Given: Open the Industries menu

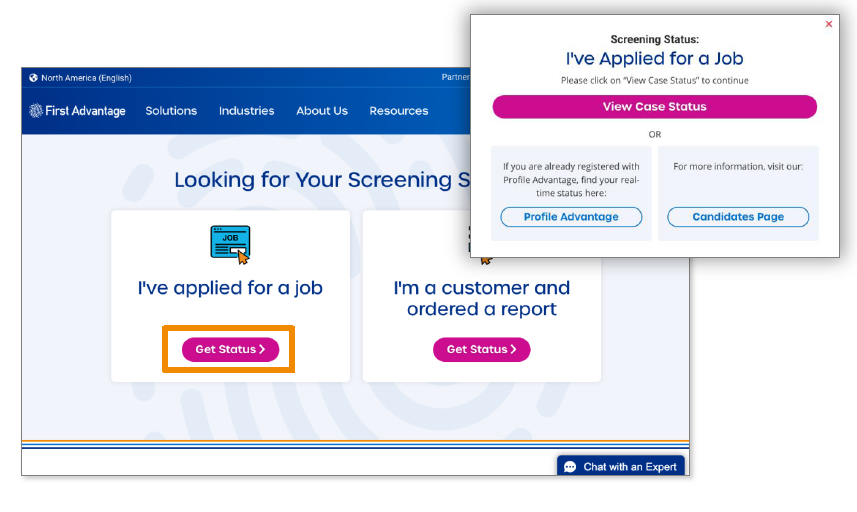Looking at the screenshot, I should tap(246, 111).
